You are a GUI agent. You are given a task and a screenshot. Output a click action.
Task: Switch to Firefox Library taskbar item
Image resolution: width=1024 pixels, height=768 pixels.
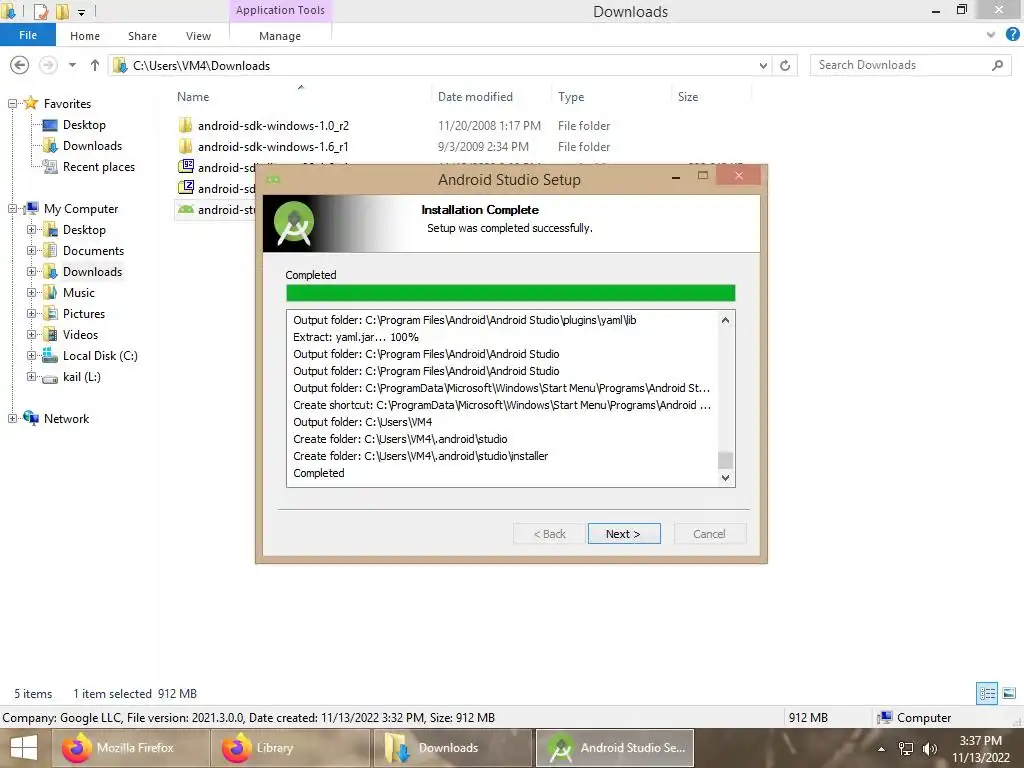(291, 748)
